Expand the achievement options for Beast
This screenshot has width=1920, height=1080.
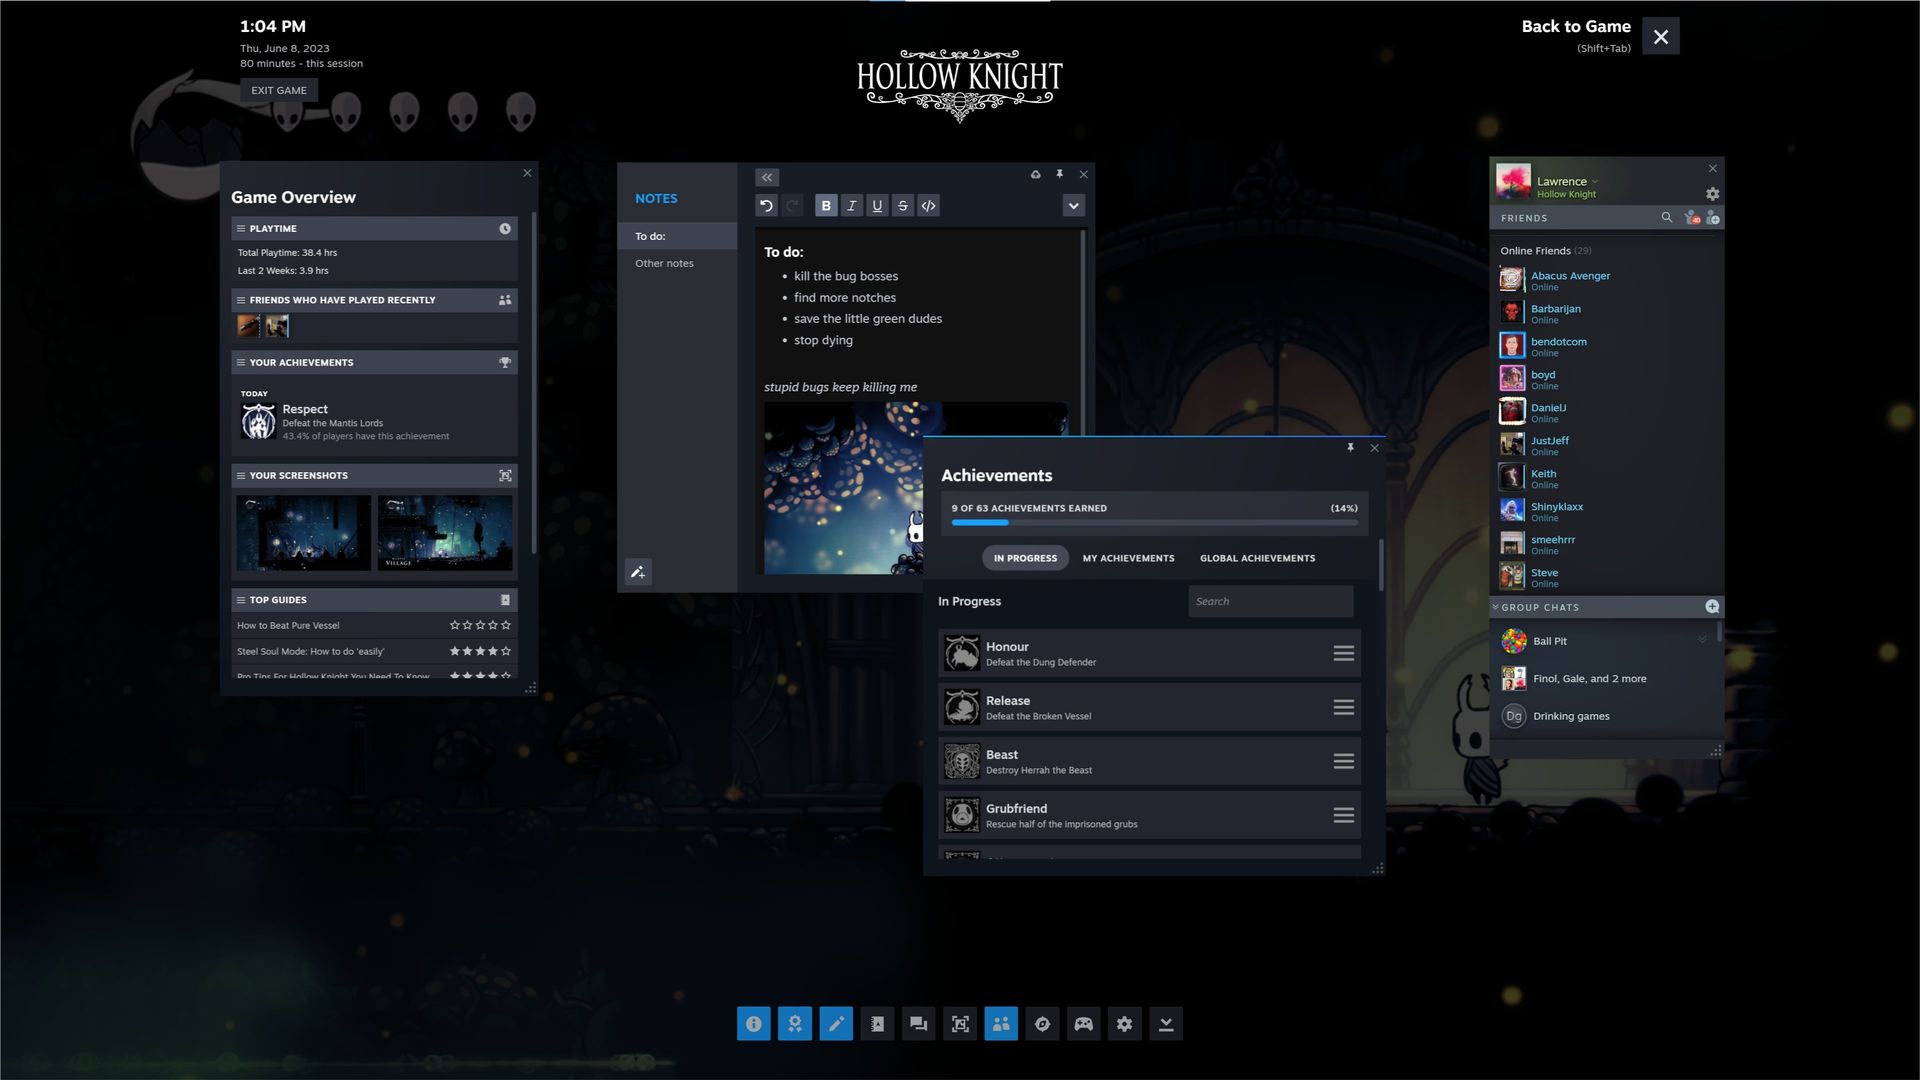[1344, 762]
